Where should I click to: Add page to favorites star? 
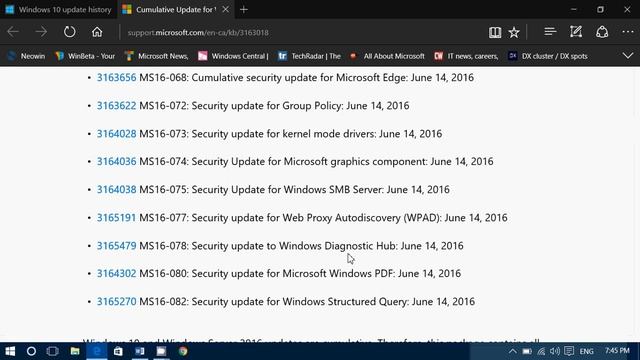coord(514,32)
